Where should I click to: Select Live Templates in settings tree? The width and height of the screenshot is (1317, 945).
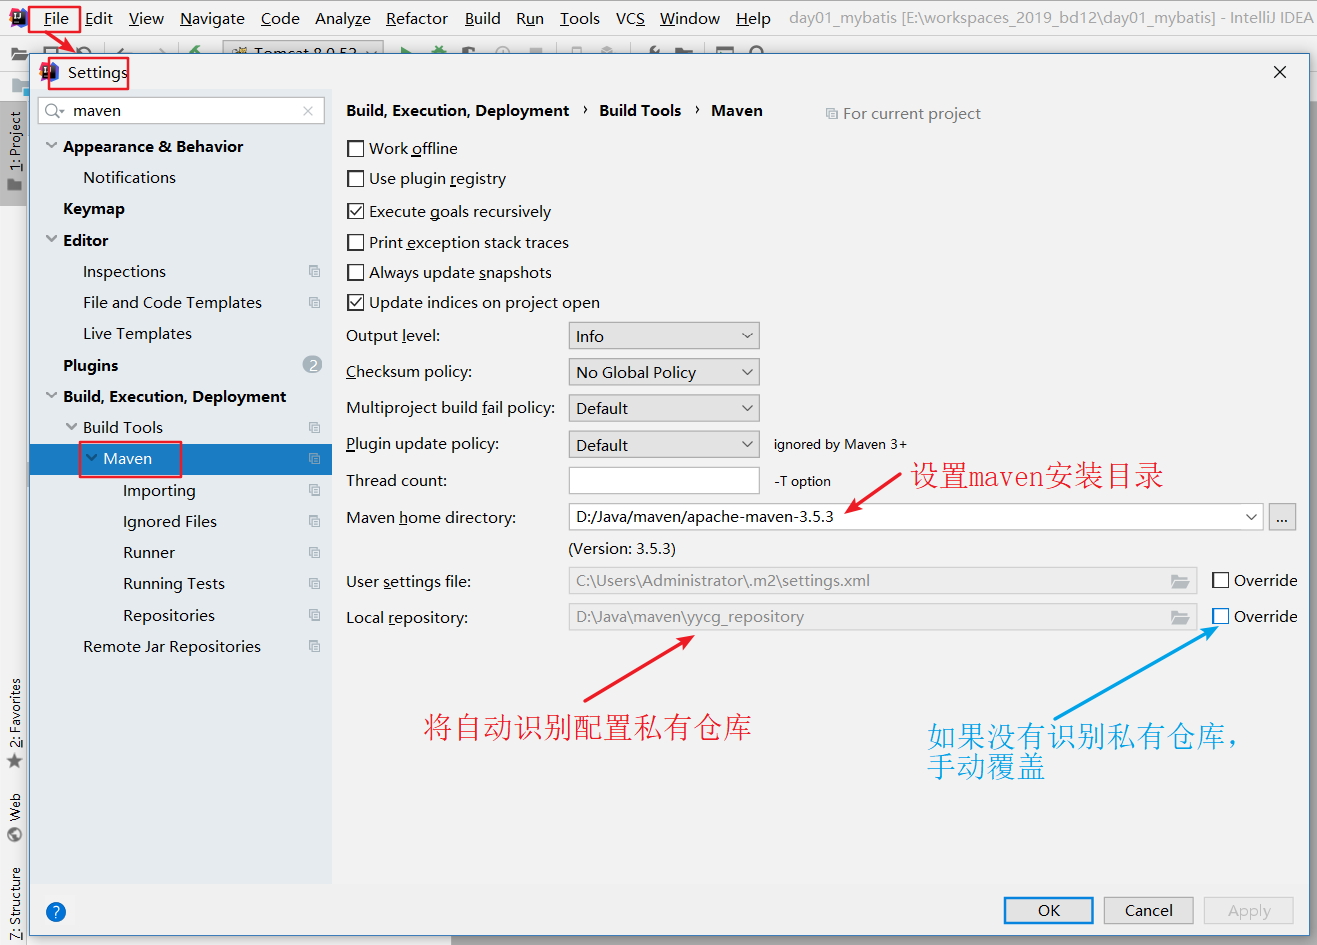(x=137, y=333)
